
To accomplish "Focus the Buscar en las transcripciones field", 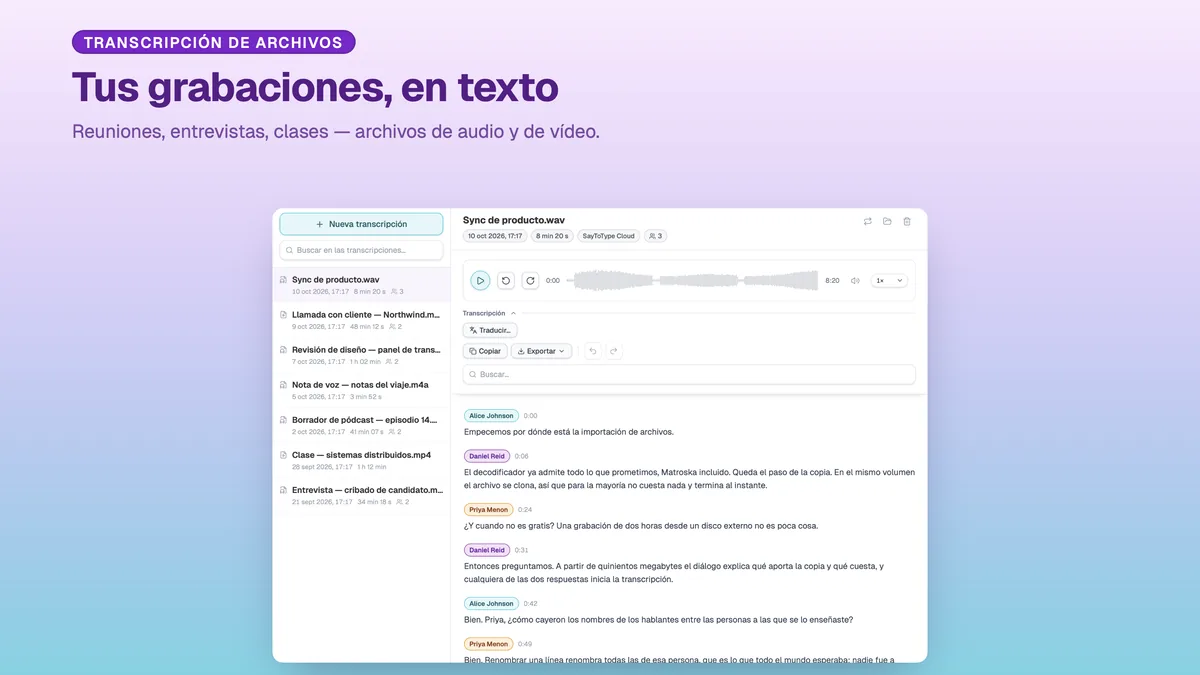I will 361,250.
